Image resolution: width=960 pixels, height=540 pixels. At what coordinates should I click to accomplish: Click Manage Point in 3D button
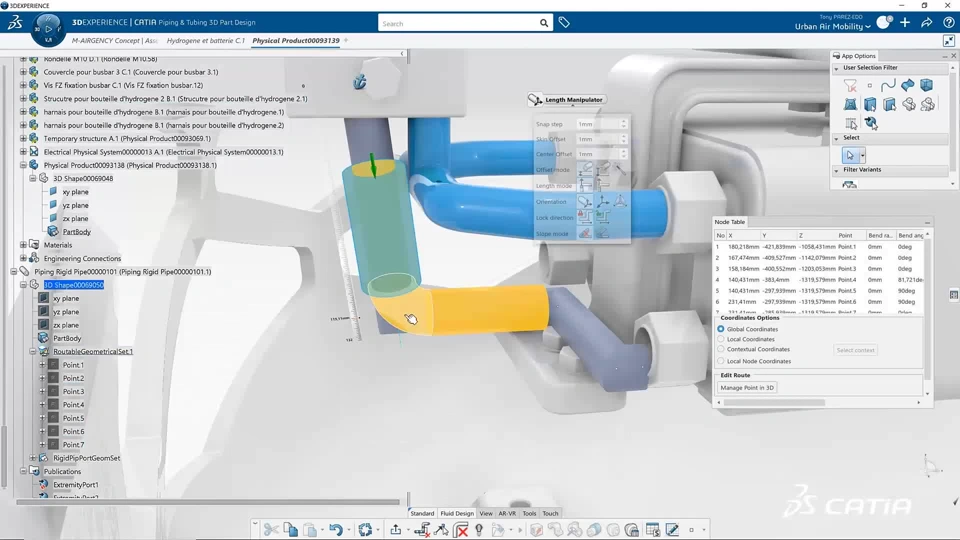(747, 388)
